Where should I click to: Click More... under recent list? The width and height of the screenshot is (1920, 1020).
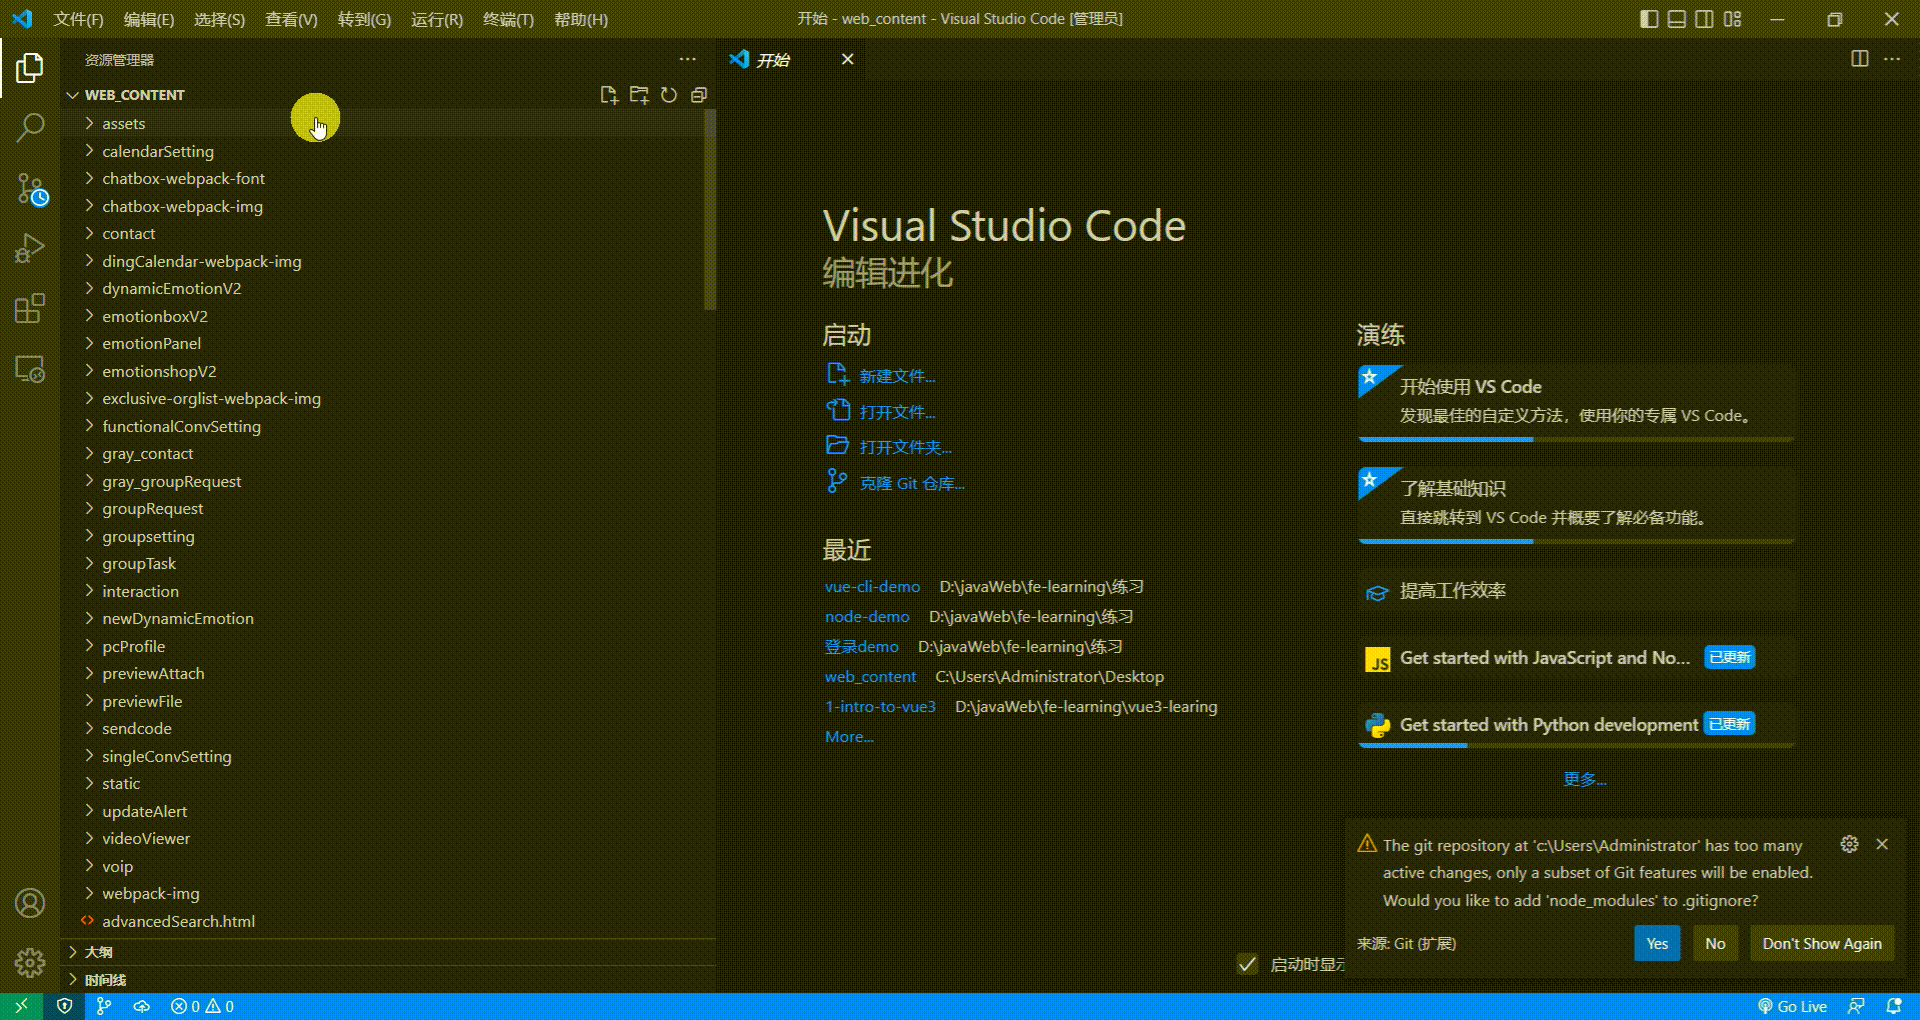849,737
